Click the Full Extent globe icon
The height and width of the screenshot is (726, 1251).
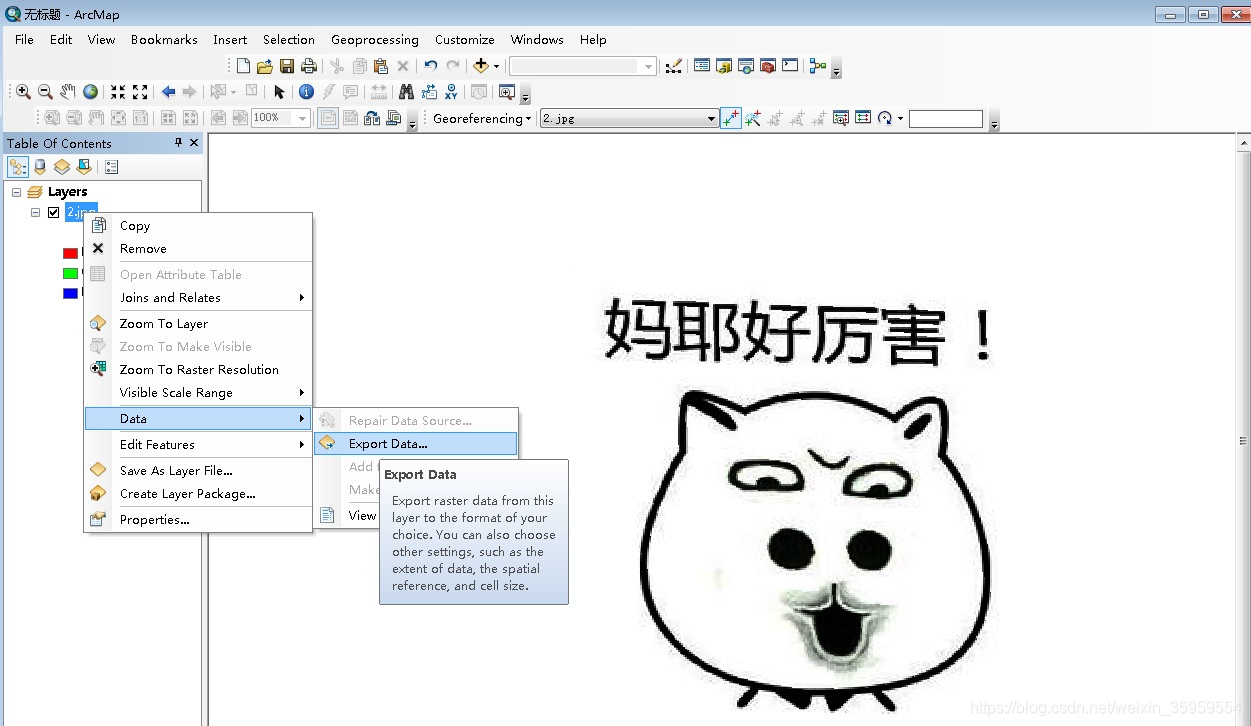pos(90,92)
